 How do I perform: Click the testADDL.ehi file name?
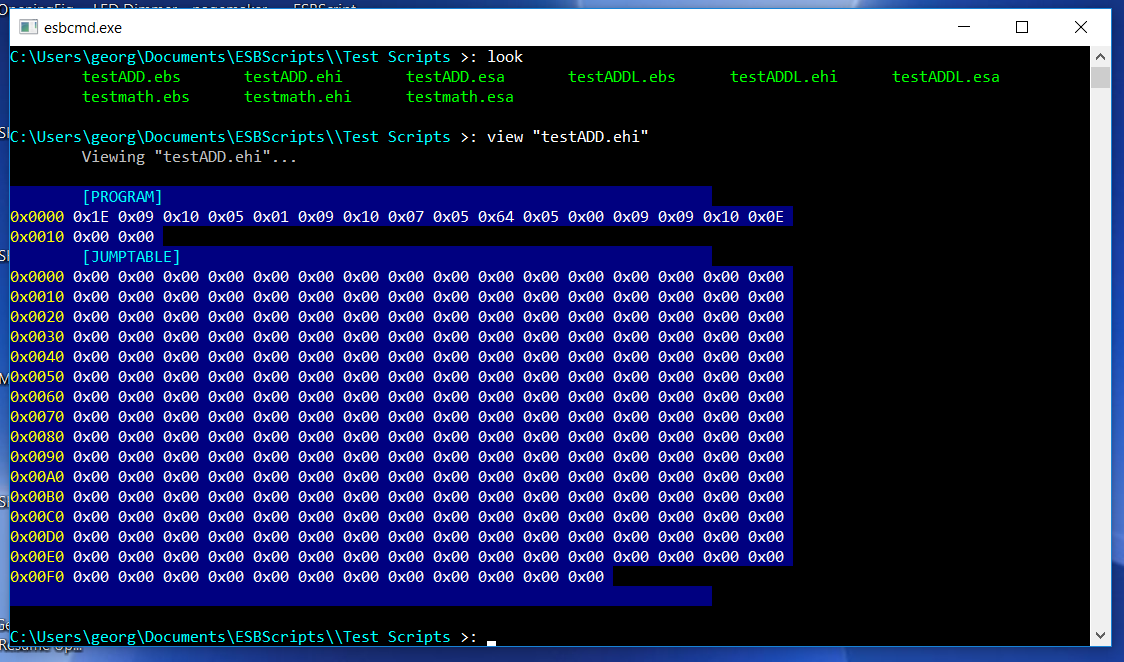coord(783,77)
